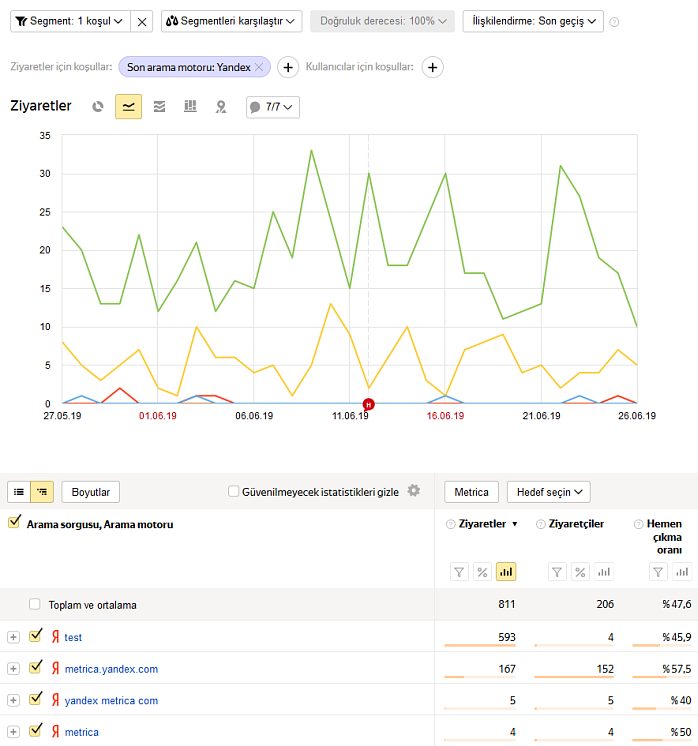Open the metrica query link
This screenshot has height=746, width=698.
pyautogui.click(x=82, y=732)
